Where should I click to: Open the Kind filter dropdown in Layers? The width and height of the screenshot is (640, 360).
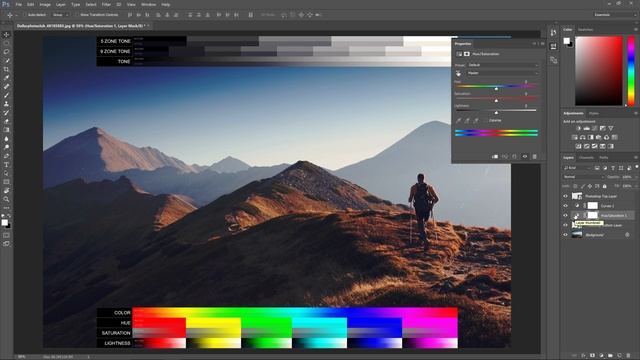(578, 168)
